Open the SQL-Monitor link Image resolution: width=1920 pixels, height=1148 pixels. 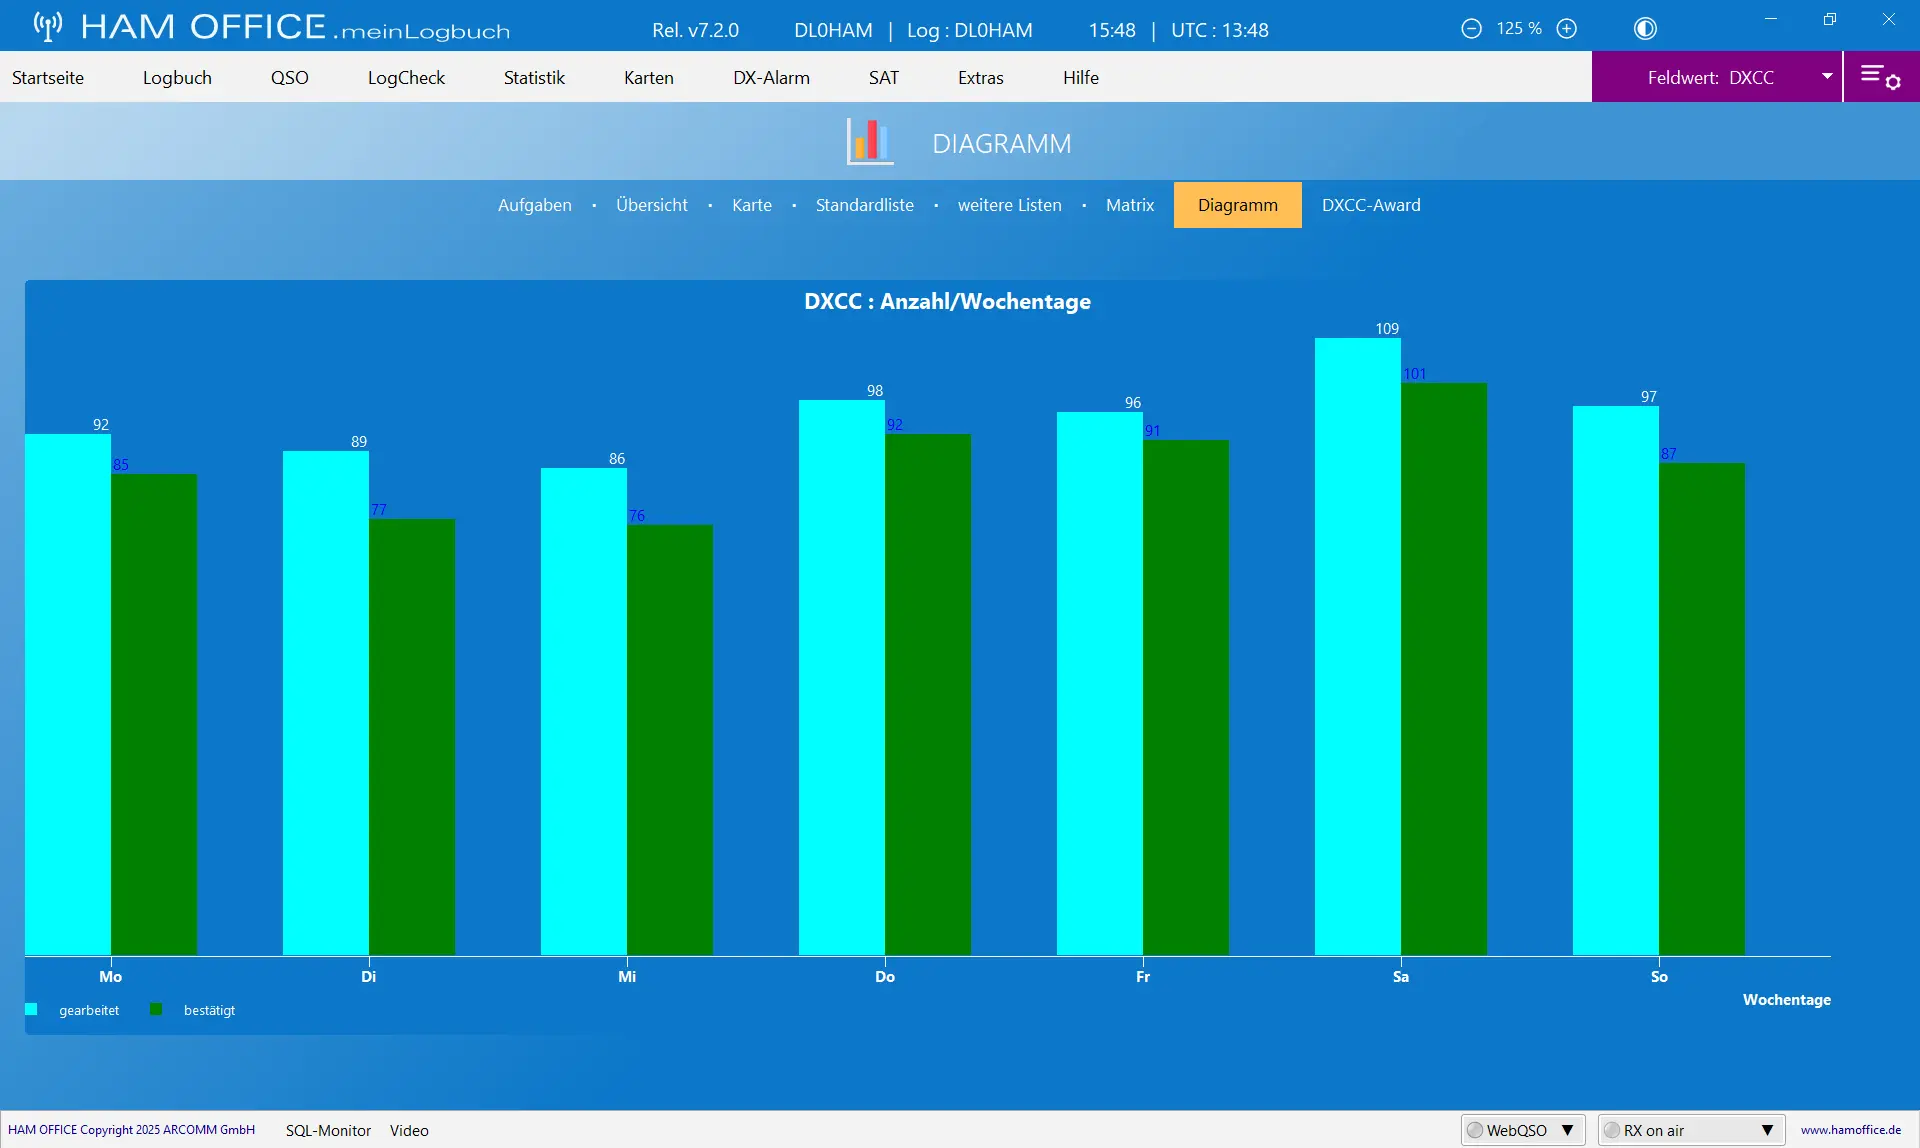tap(328, 1130)
